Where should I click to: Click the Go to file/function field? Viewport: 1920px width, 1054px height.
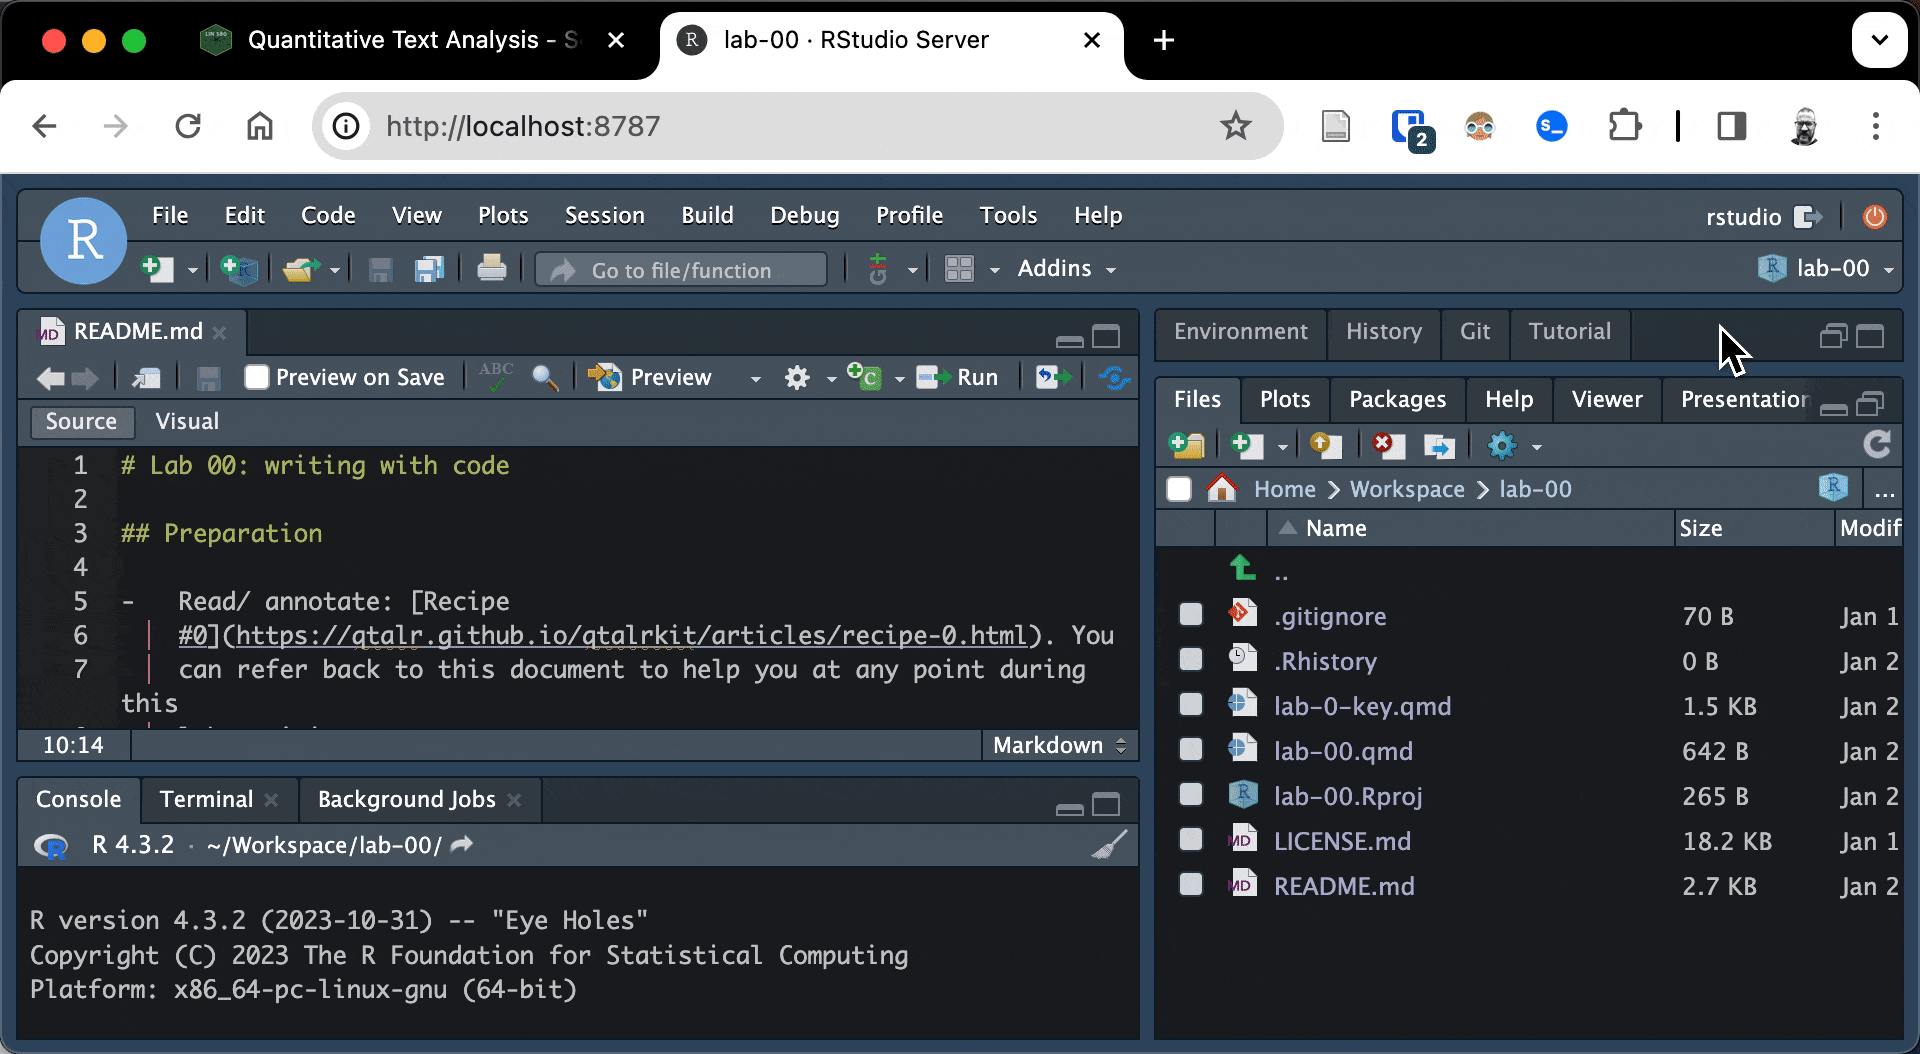(682, 270)
